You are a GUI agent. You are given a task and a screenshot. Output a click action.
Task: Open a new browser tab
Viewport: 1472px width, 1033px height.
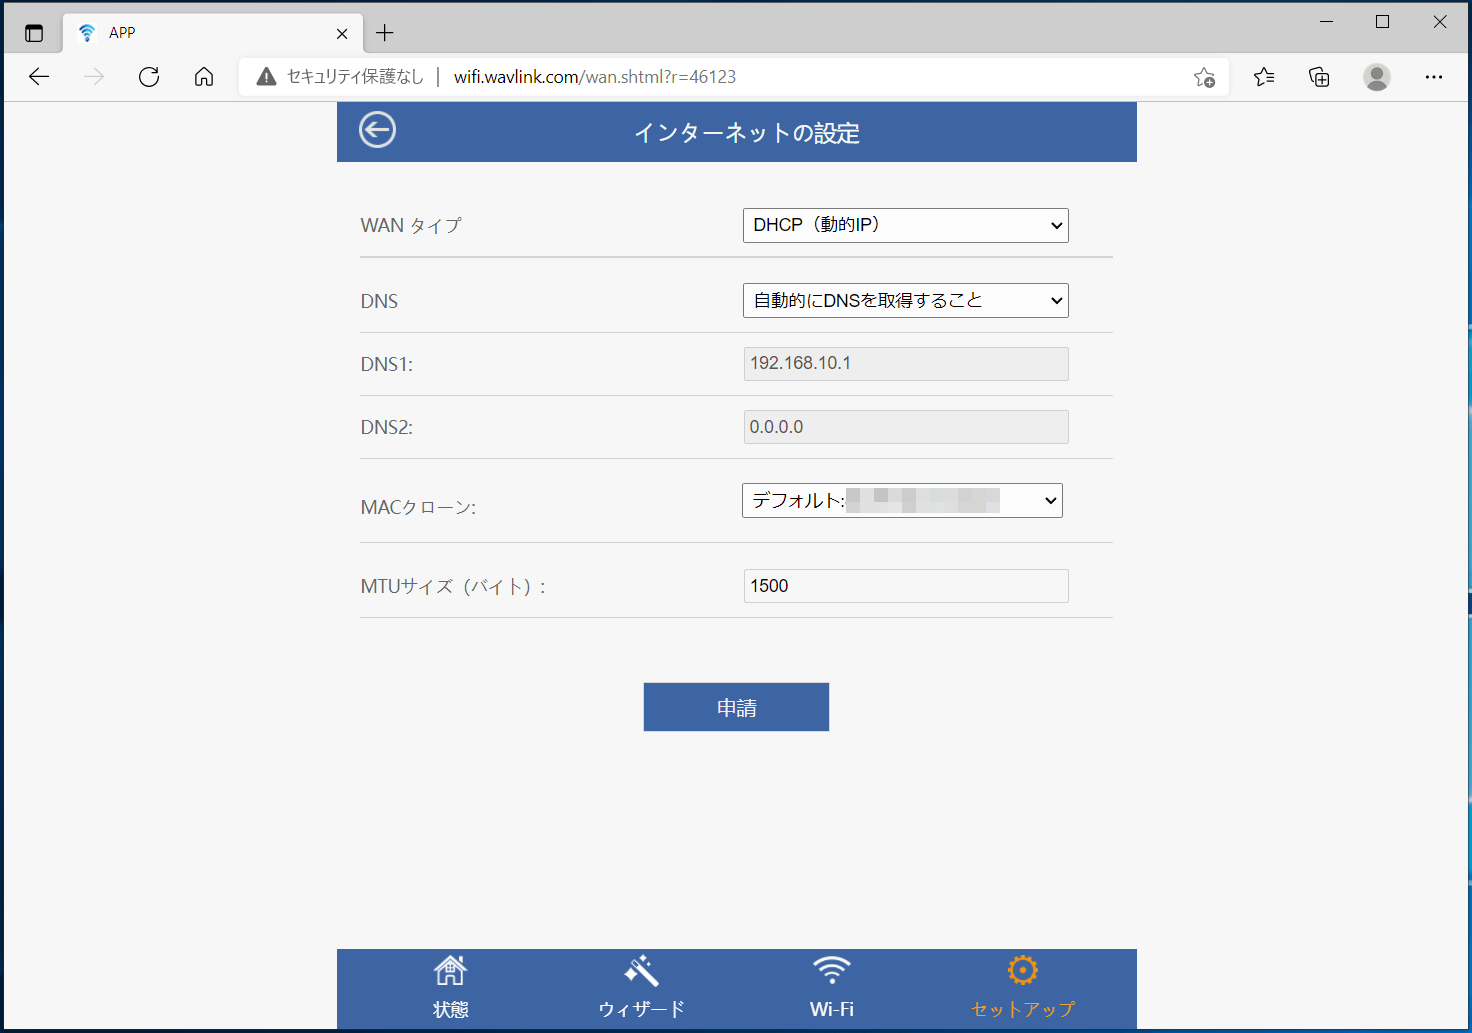point(385,33)
